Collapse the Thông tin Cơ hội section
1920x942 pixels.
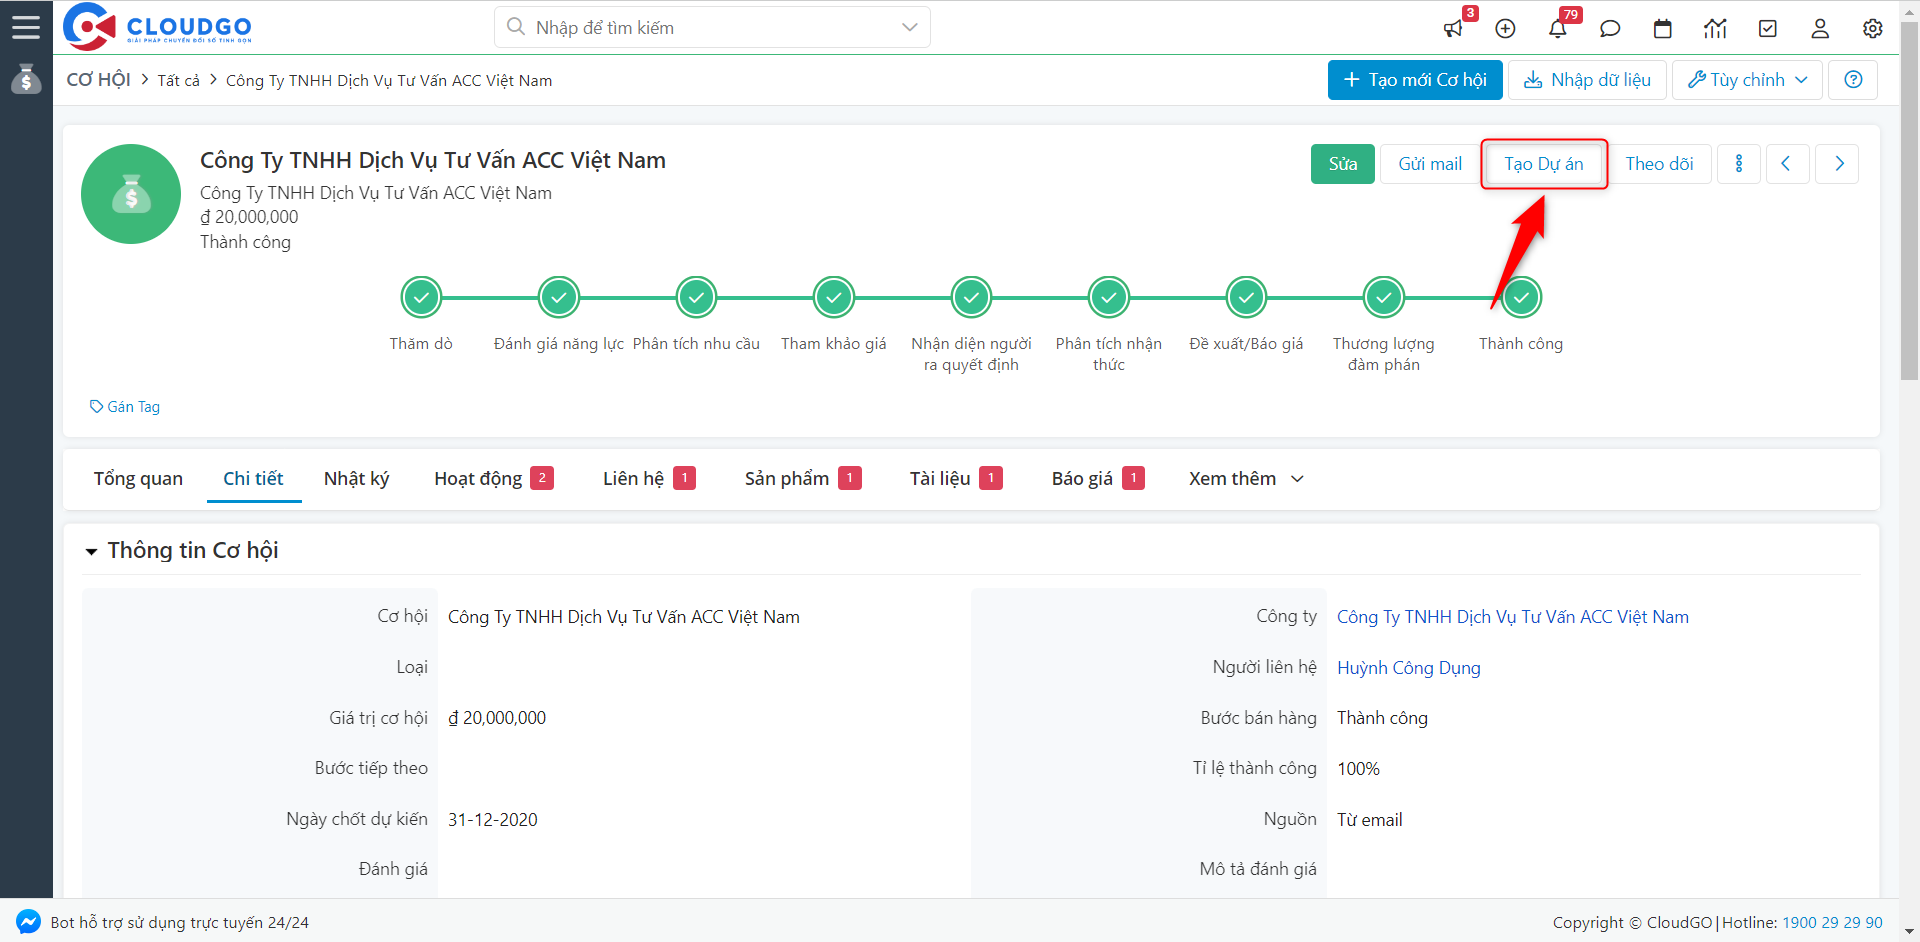pyautogui.click(x=92, y=551)
